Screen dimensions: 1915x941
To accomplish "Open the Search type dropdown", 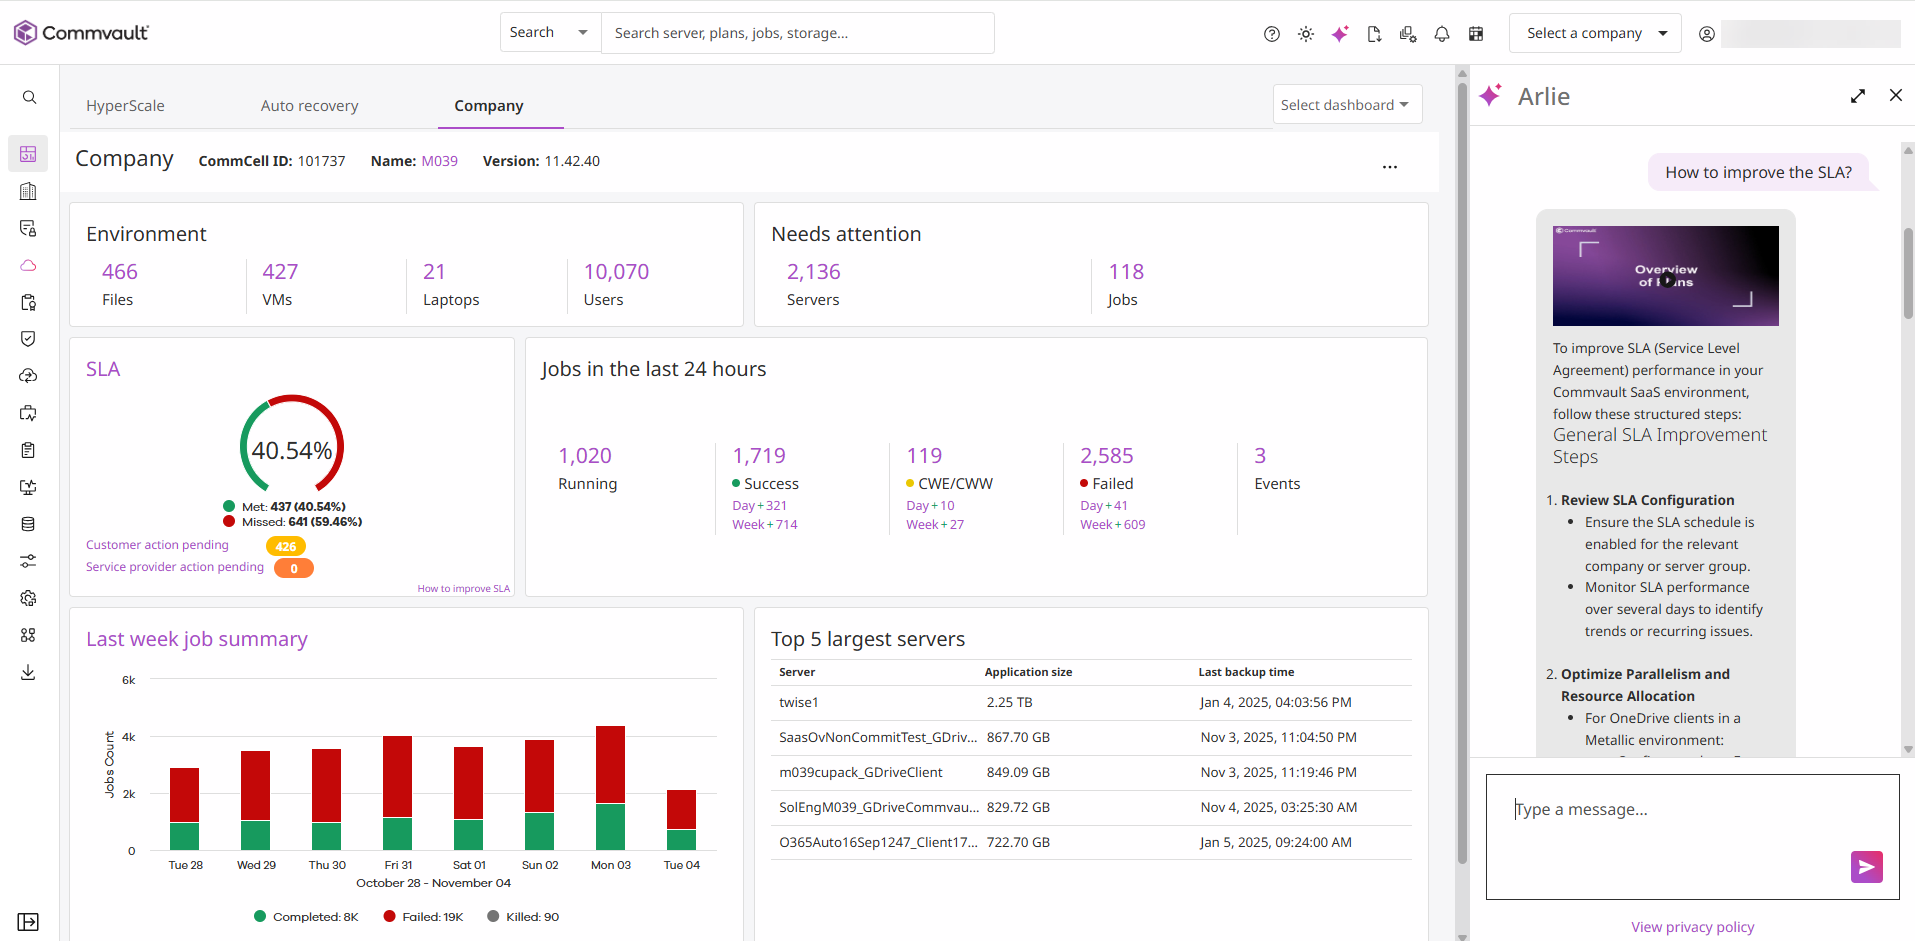I will (550, 33).
